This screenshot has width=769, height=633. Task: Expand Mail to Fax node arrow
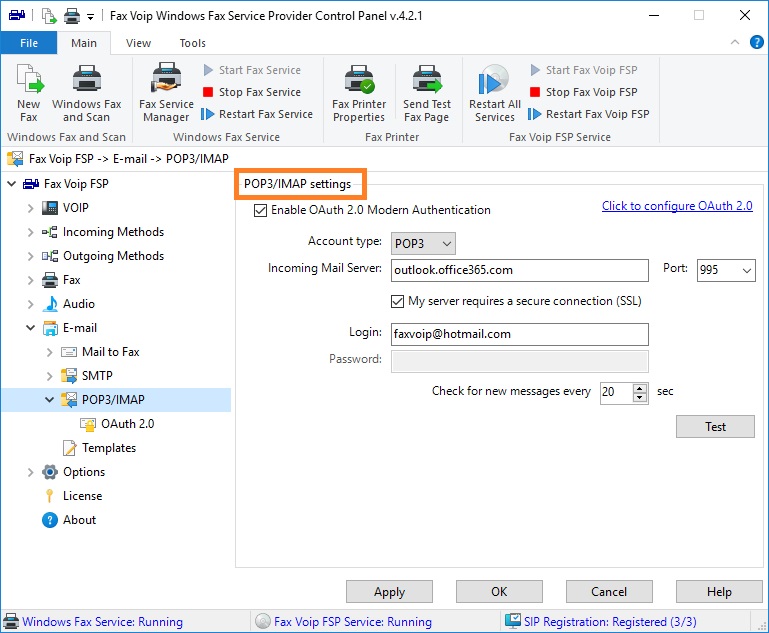(x=50, y=353)
